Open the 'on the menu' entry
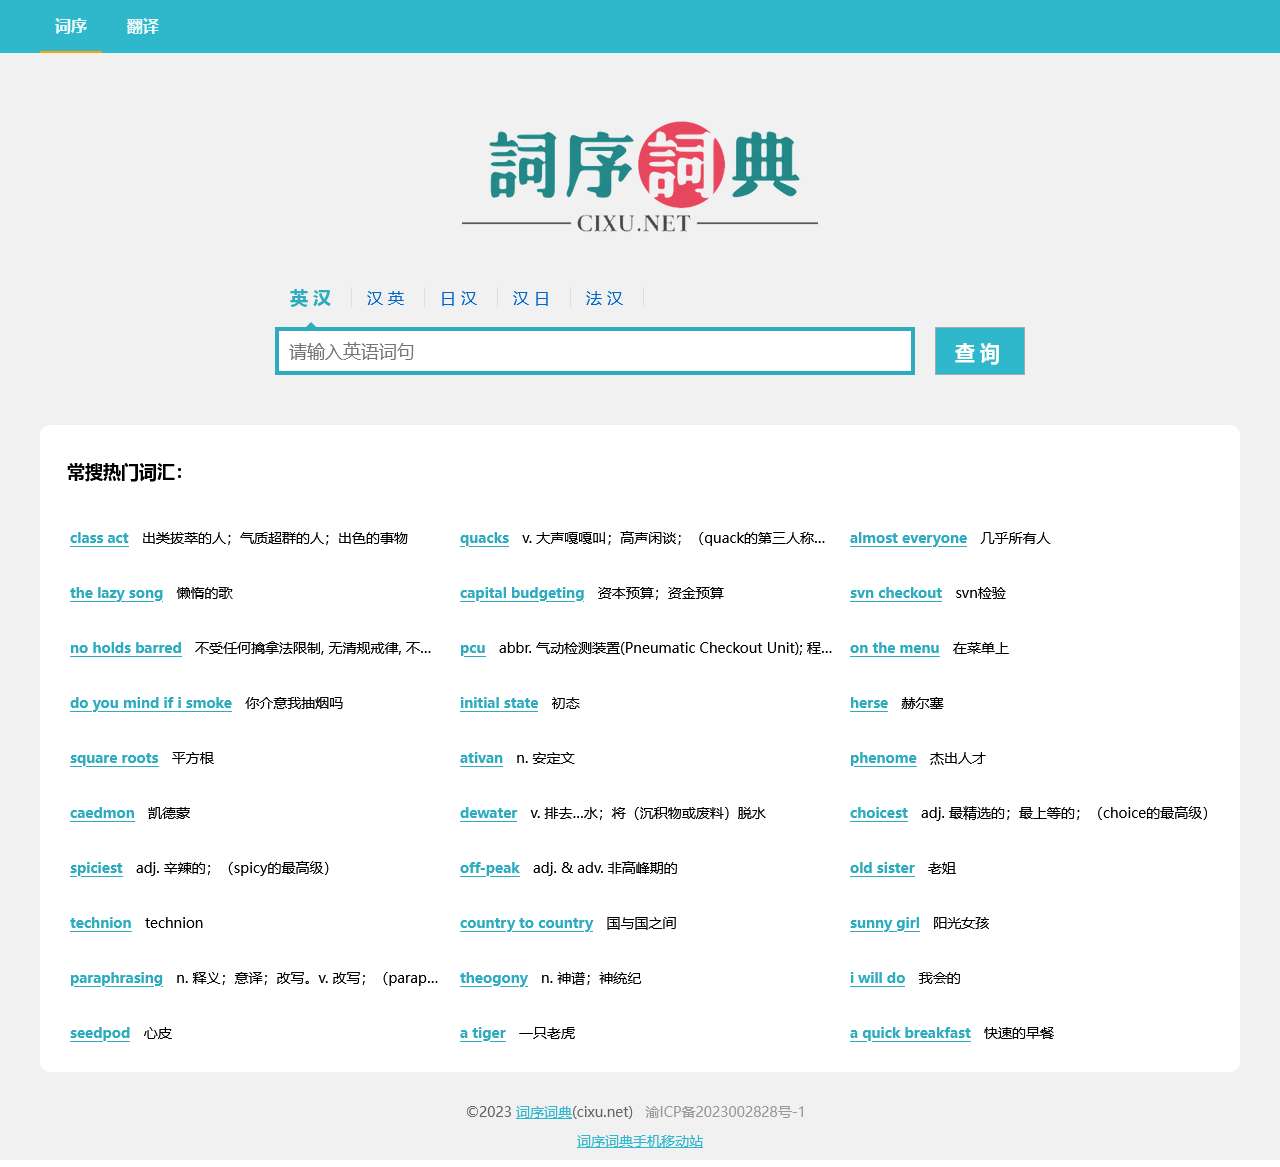The image size is (1280, 1167). click(x=895, y=648)
